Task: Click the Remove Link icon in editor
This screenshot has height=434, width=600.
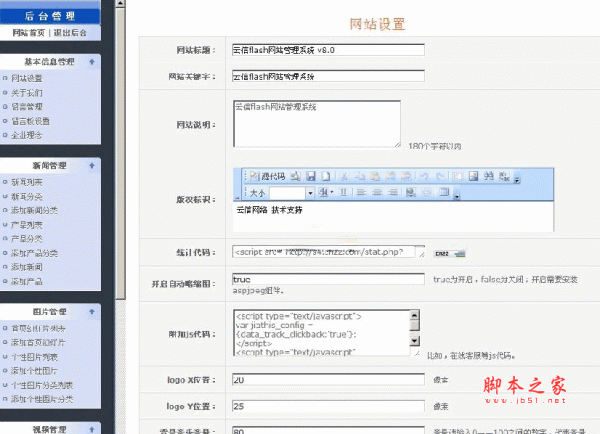Action: (427, 192)
